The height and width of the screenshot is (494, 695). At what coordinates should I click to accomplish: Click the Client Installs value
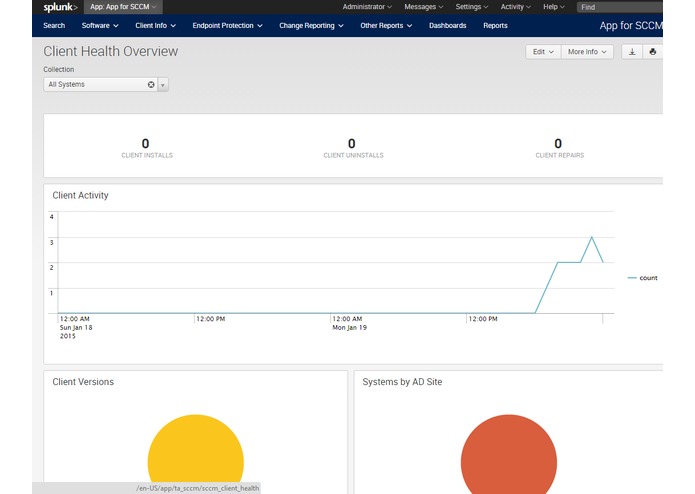[145, 144]
